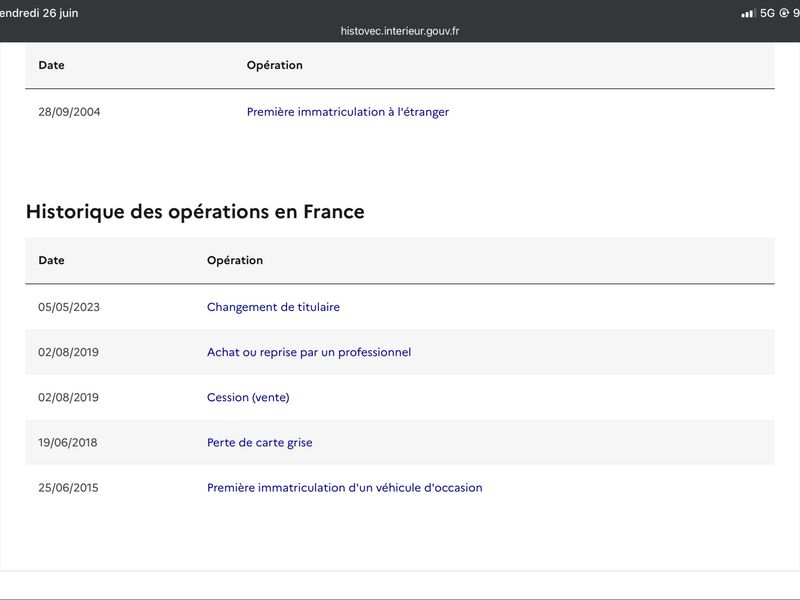Open the 'Cession (vente)' operation
Viewport: 800px width, 600px height.
point(248,397)
